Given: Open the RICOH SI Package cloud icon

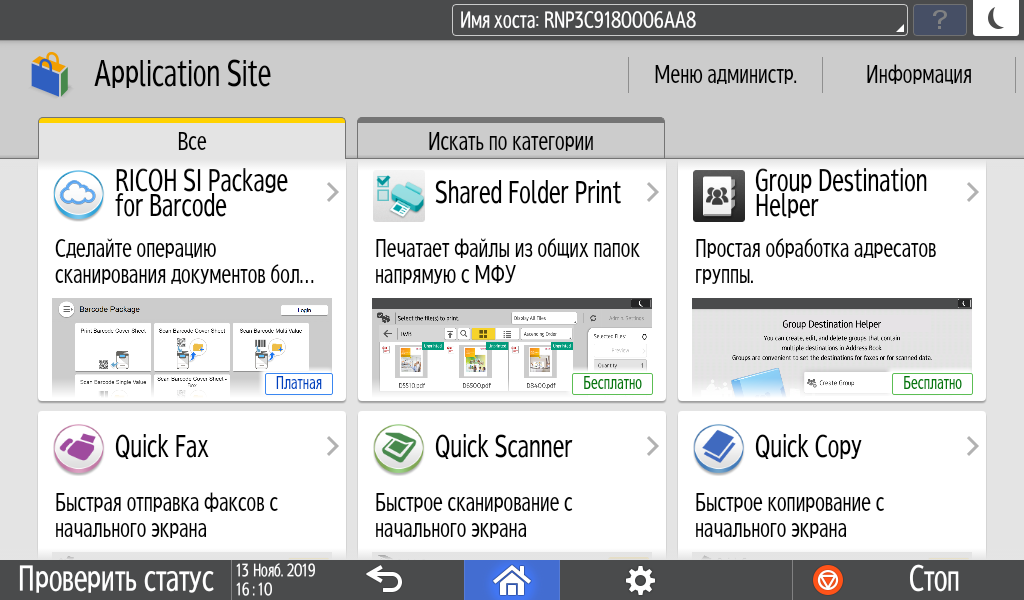Looking at the screenshot, I should (78, 195).
